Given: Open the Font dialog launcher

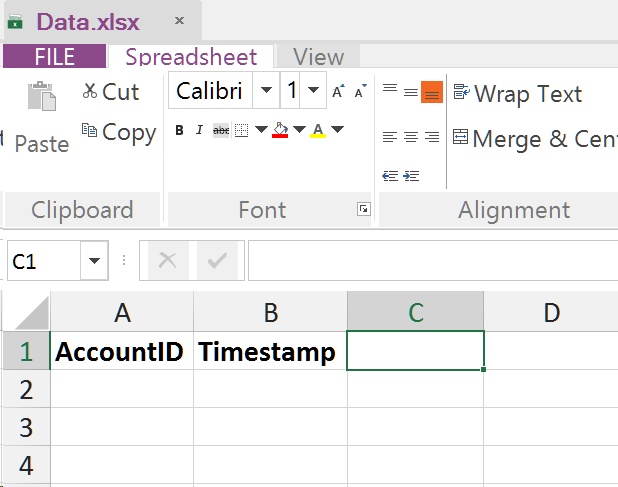Looking at the screenshot, I should click(x=363, y=209).
